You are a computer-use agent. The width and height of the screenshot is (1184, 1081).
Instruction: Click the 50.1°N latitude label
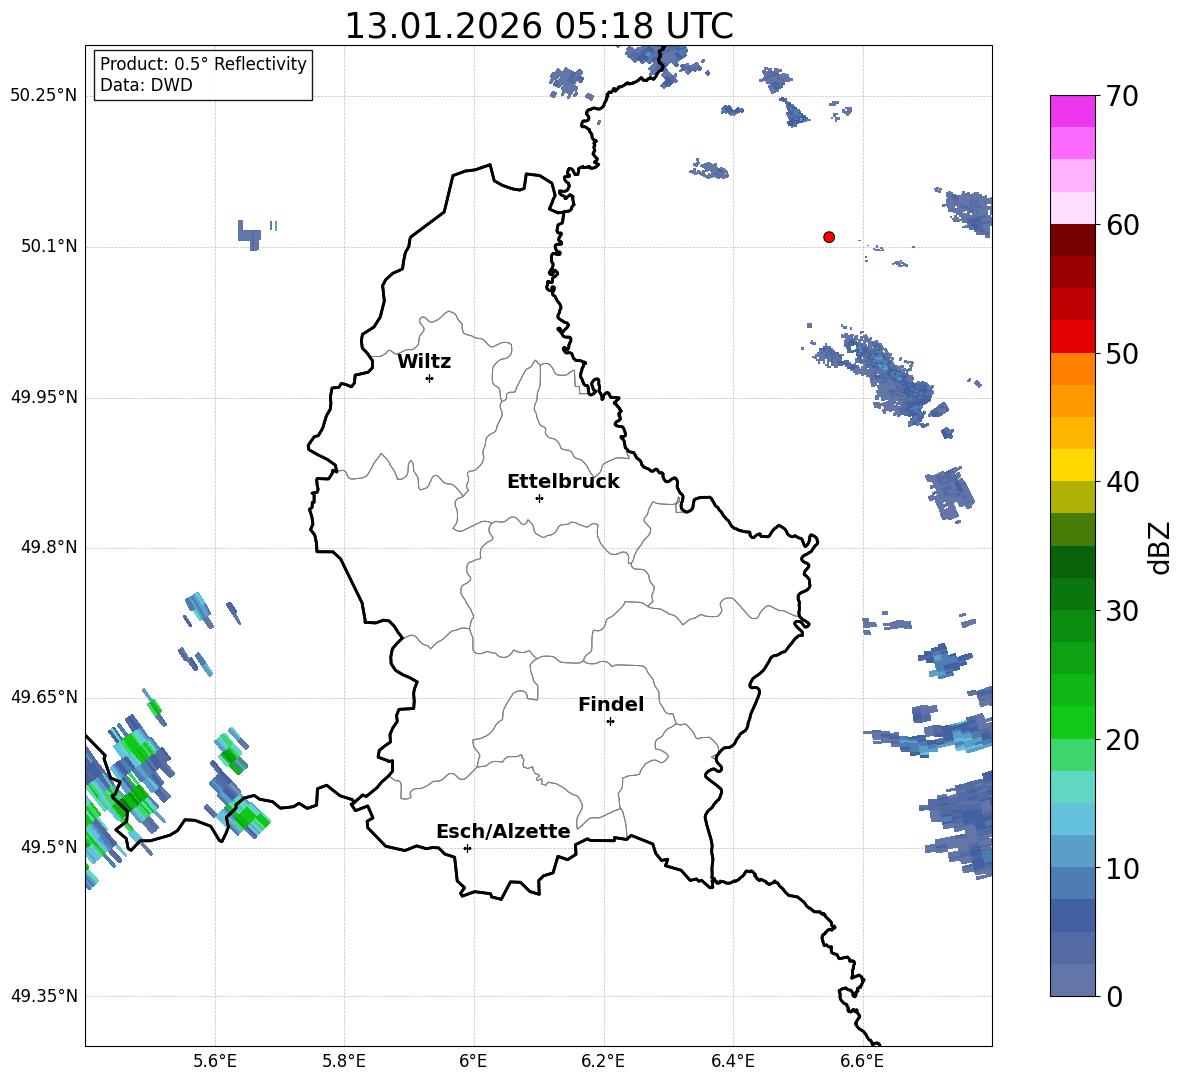49,247
